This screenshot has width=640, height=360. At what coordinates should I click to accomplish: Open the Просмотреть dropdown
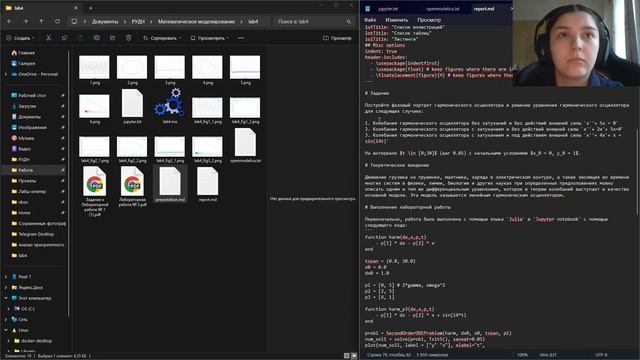pos(210,38)
